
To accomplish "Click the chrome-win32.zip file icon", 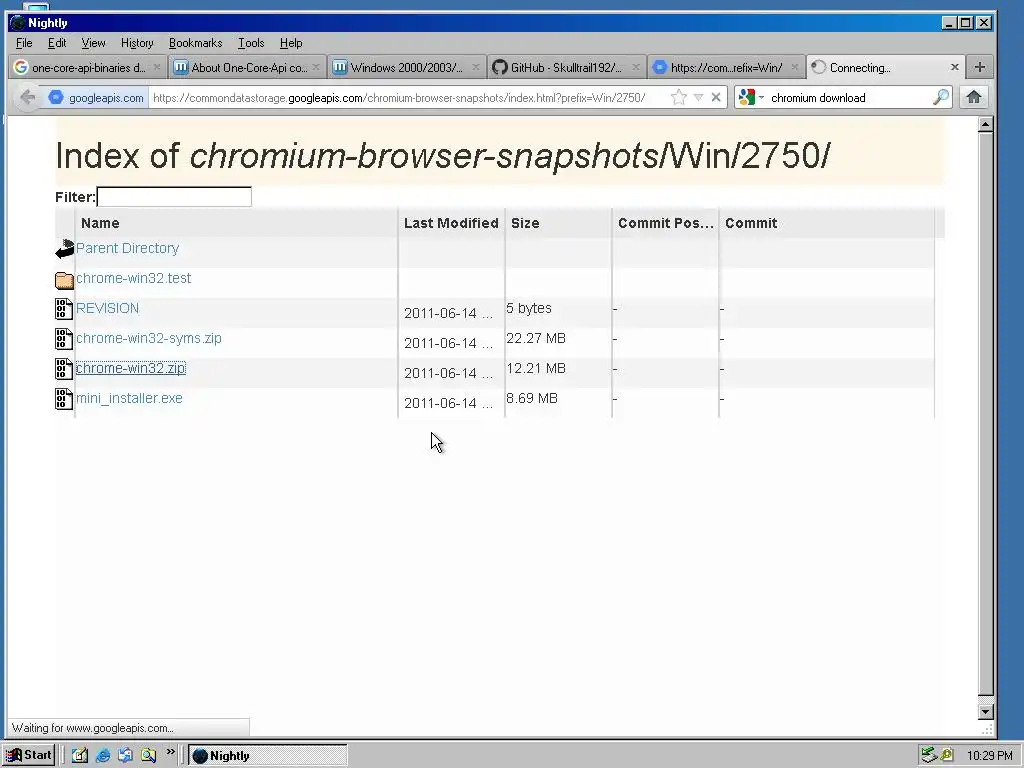I will 63,369.
